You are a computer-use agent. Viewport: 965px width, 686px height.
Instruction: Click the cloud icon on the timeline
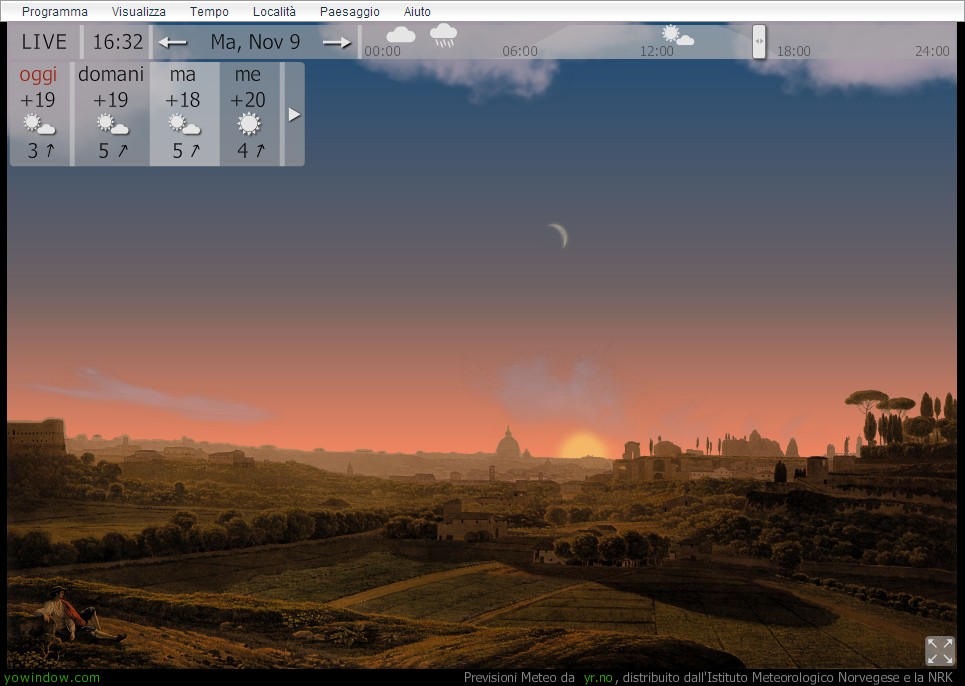tap(401, 35)
